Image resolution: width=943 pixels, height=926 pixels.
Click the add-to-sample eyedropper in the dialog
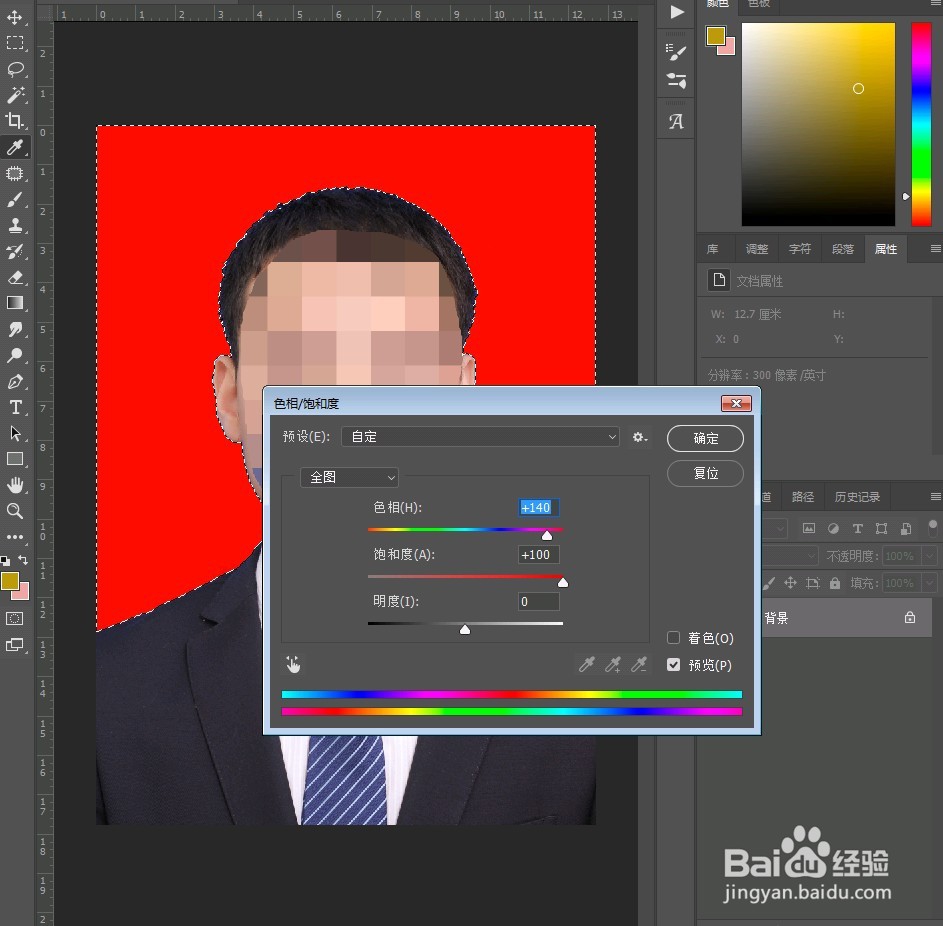[x=613, y=663]
